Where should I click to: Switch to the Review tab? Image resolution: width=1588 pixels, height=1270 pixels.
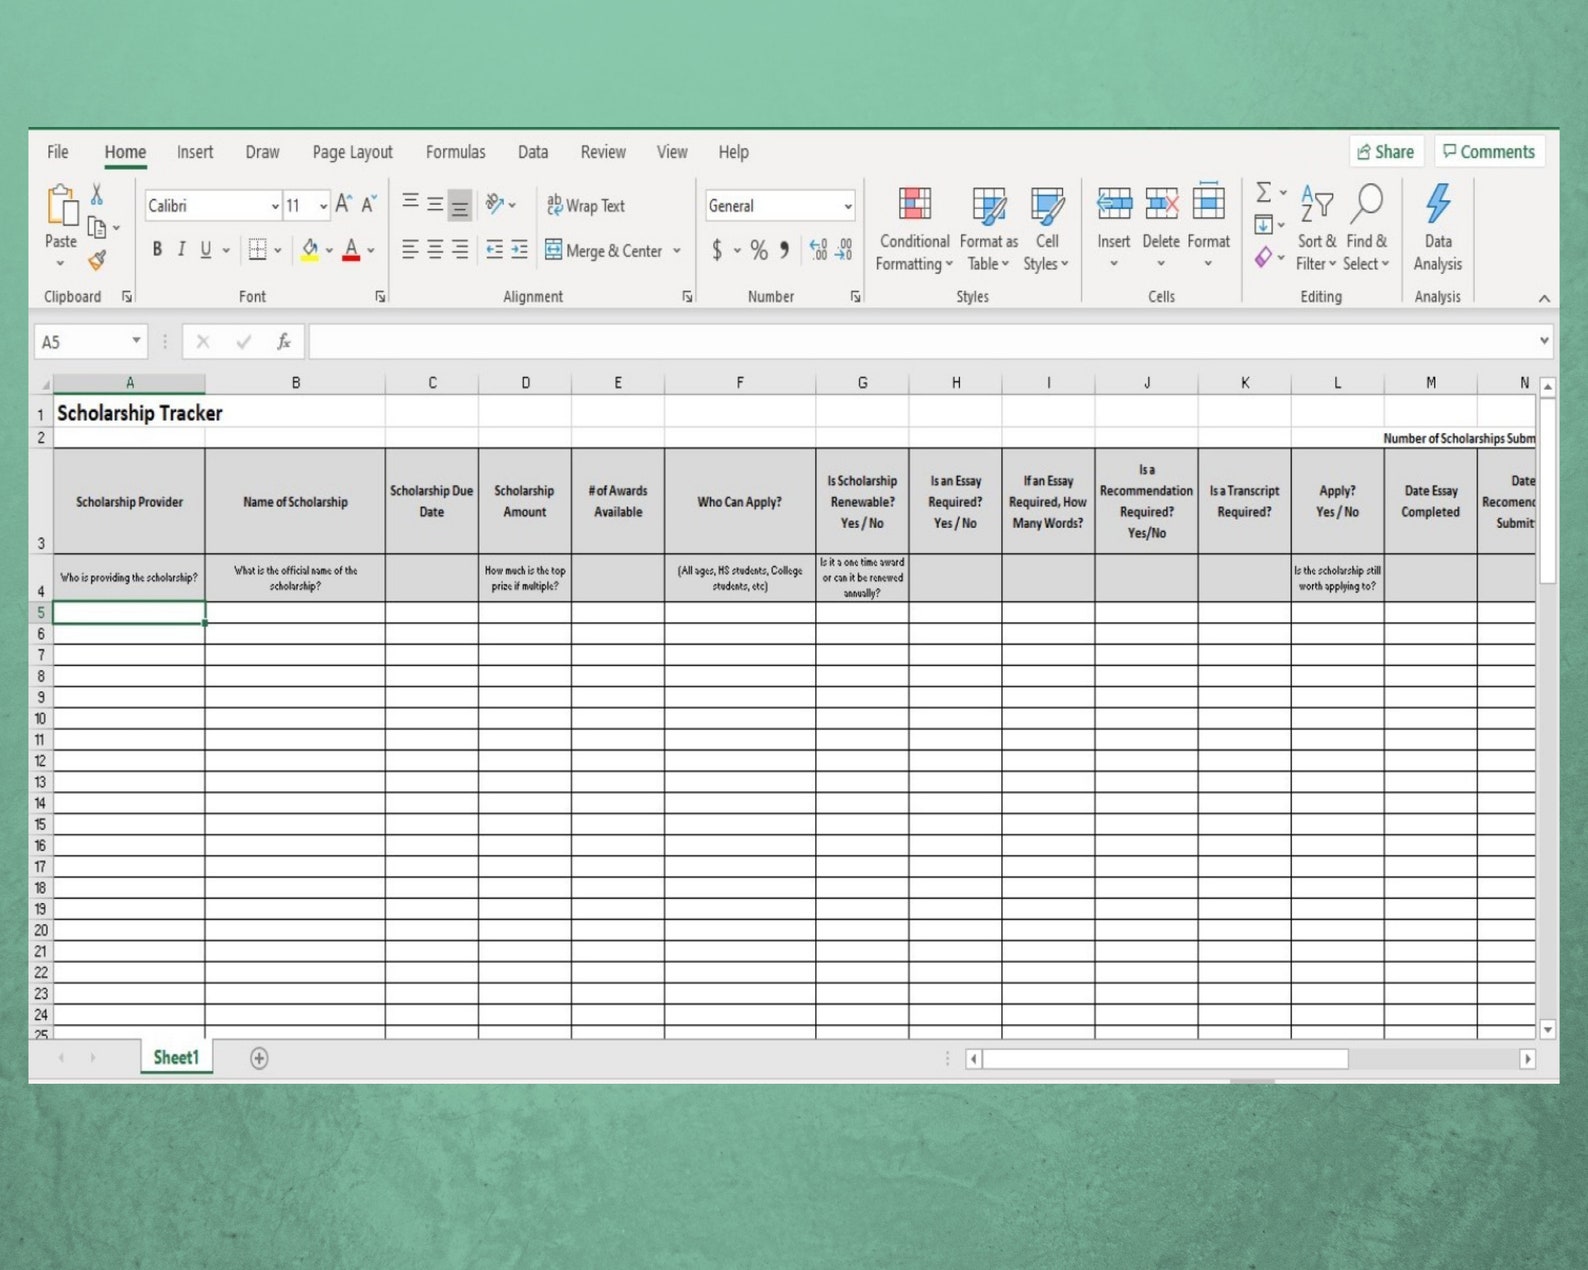pyautogui.click(x=603, y=152)
